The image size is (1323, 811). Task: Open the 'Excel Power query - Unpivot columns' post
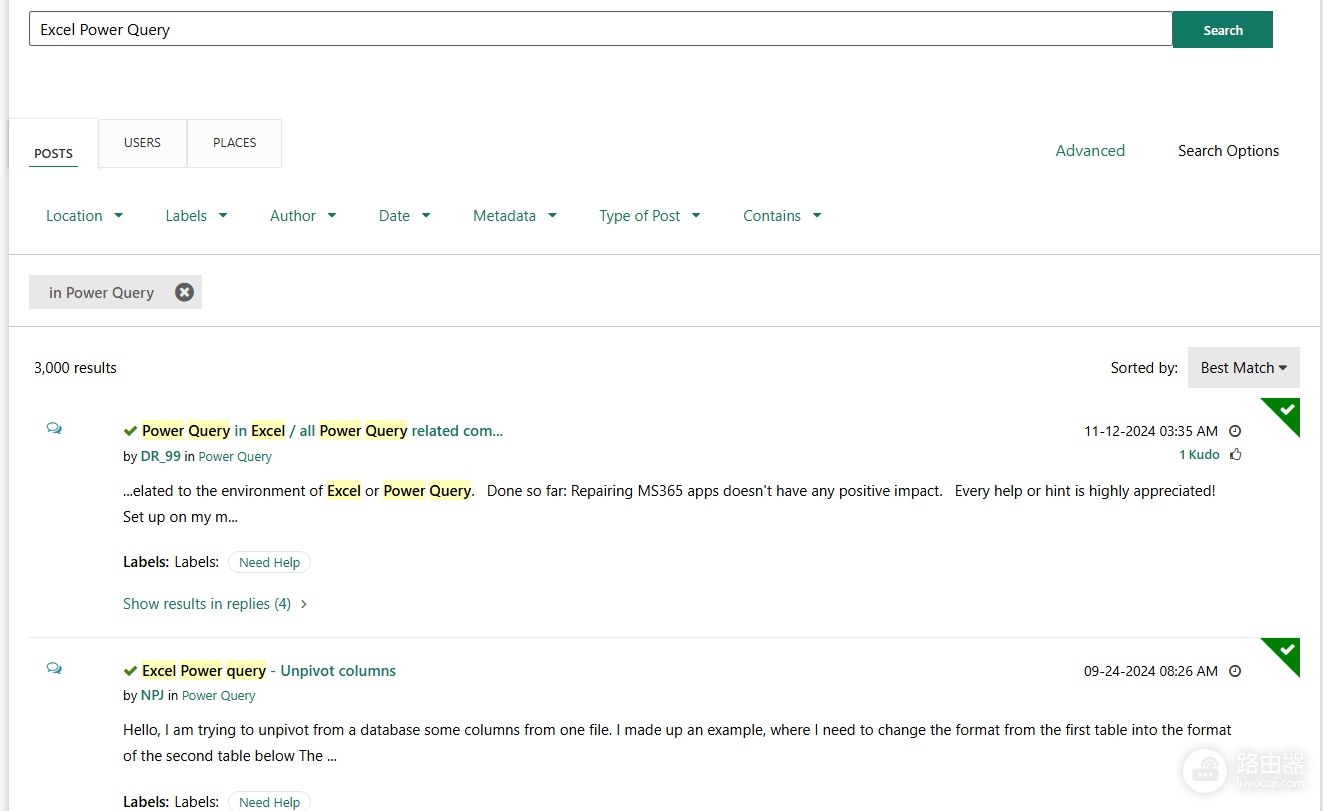(269, 671)
